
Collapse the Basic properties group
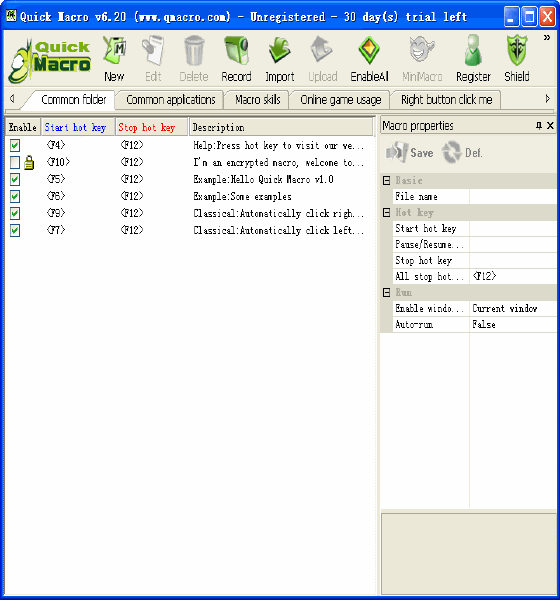pos(387,181)
